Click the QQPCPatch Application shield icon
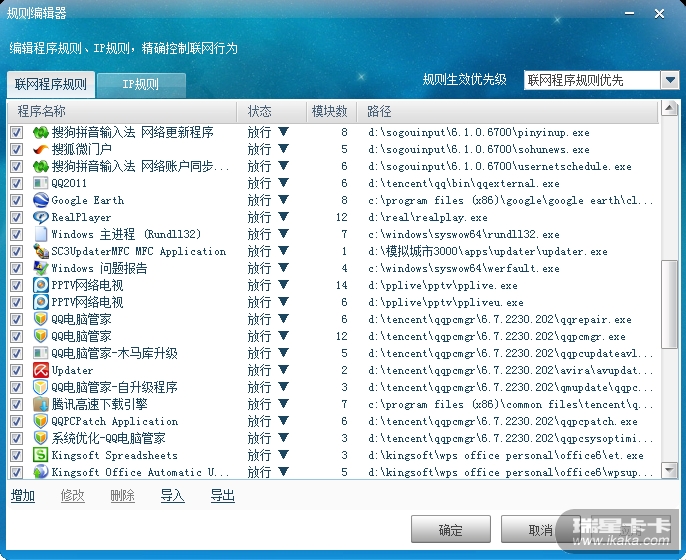Screen dimensions: 686x560 41,421
